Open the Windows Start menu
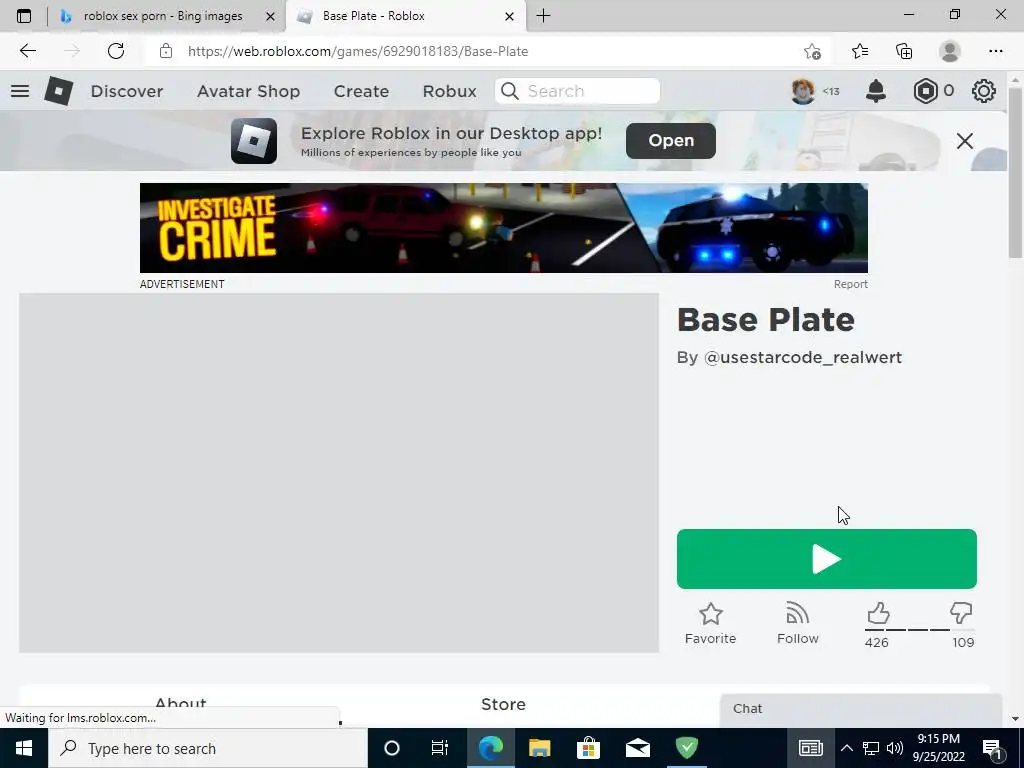1024x768 pixels. (x=24, y=748)
